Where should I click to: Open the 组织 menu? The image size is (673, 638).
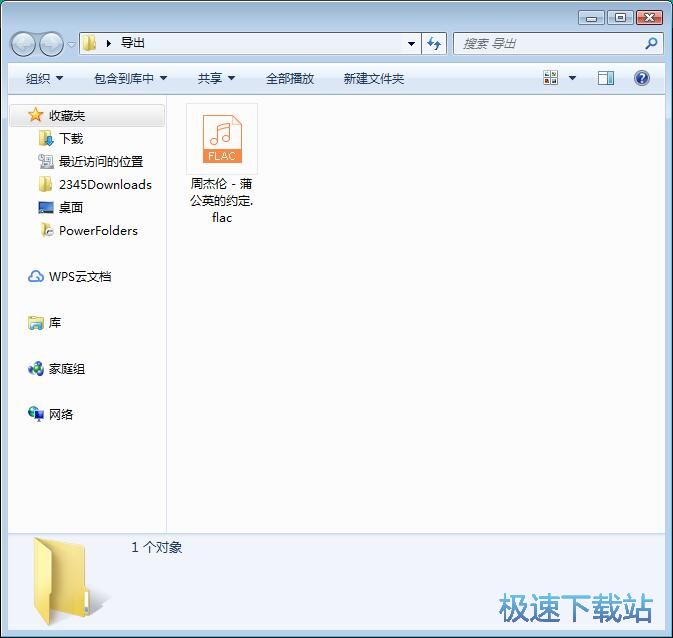click(x=45, y=78)
